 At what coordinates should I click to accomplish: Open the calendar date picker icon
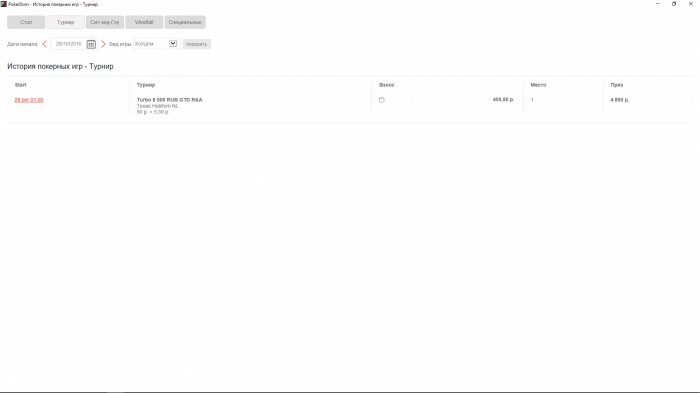tap(91, 44)
